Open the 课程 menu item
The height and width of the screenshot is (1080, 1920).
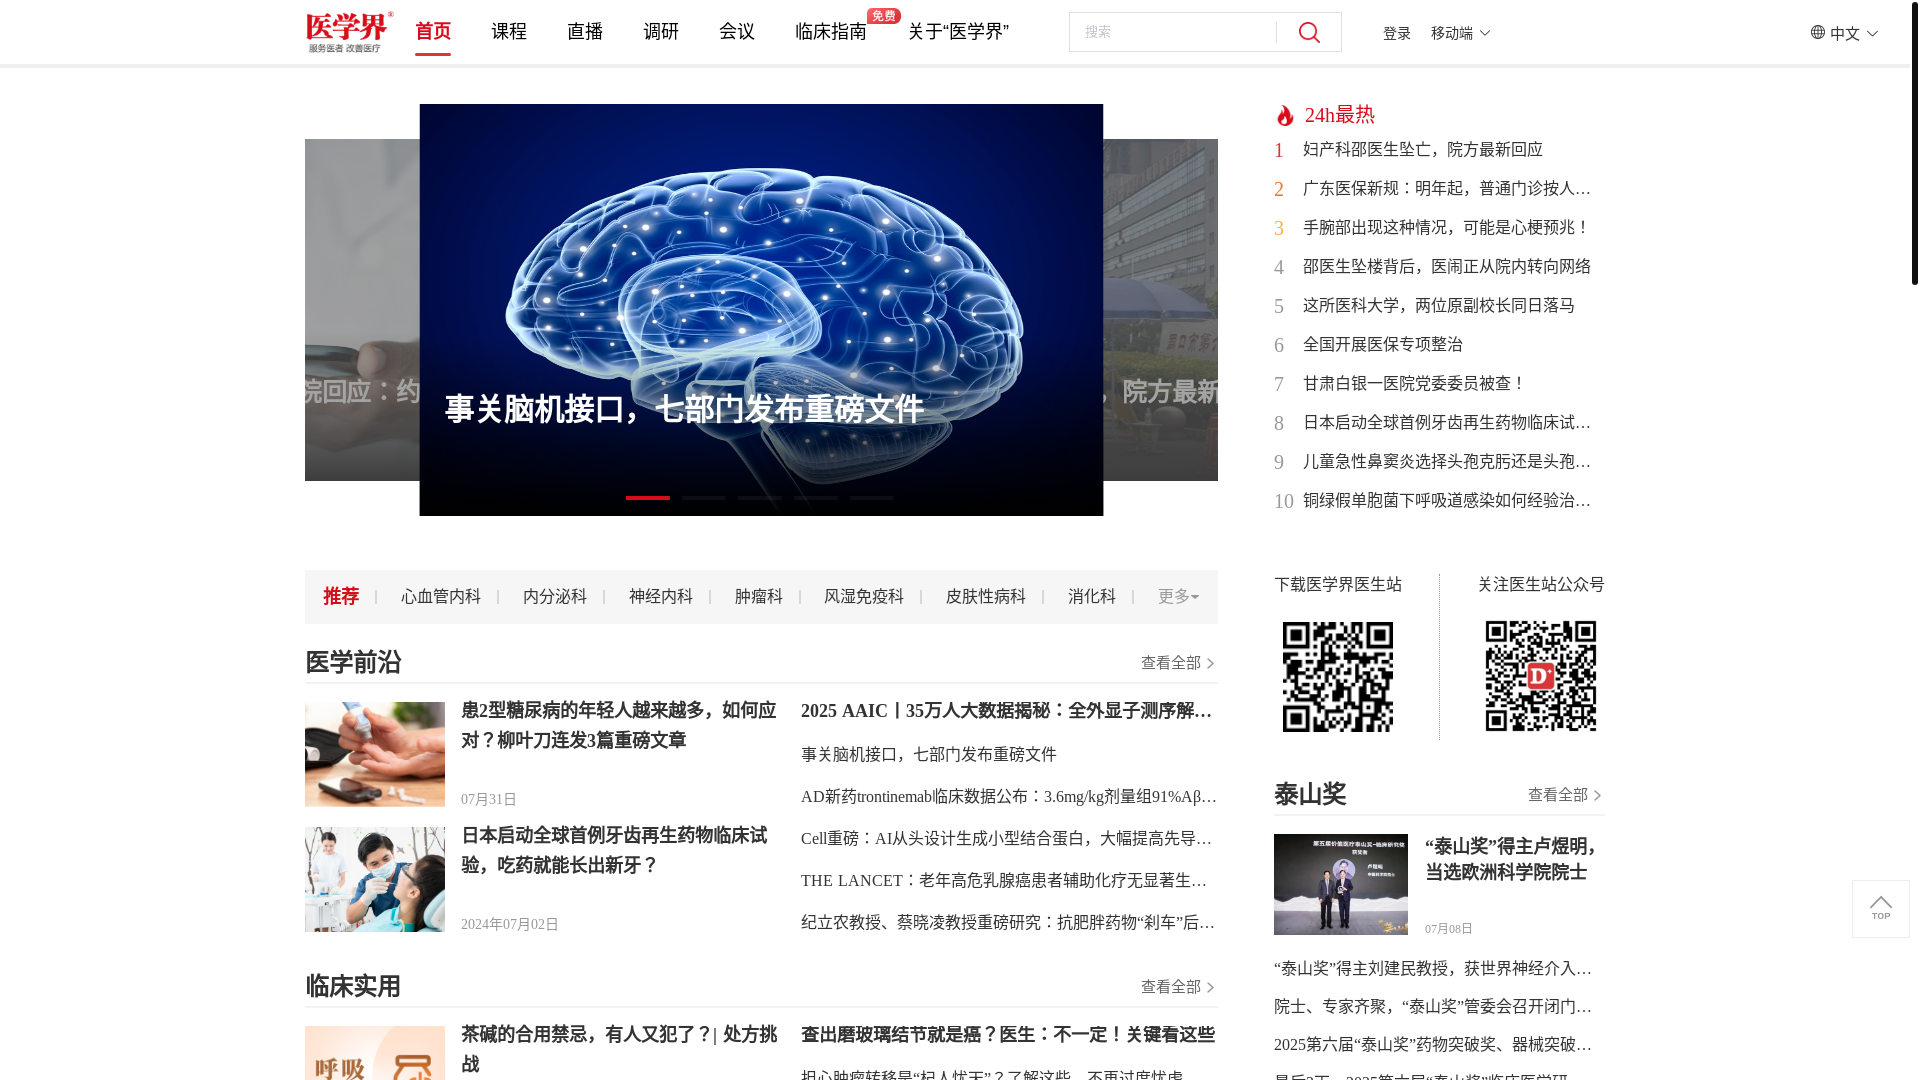pos(509,32)
